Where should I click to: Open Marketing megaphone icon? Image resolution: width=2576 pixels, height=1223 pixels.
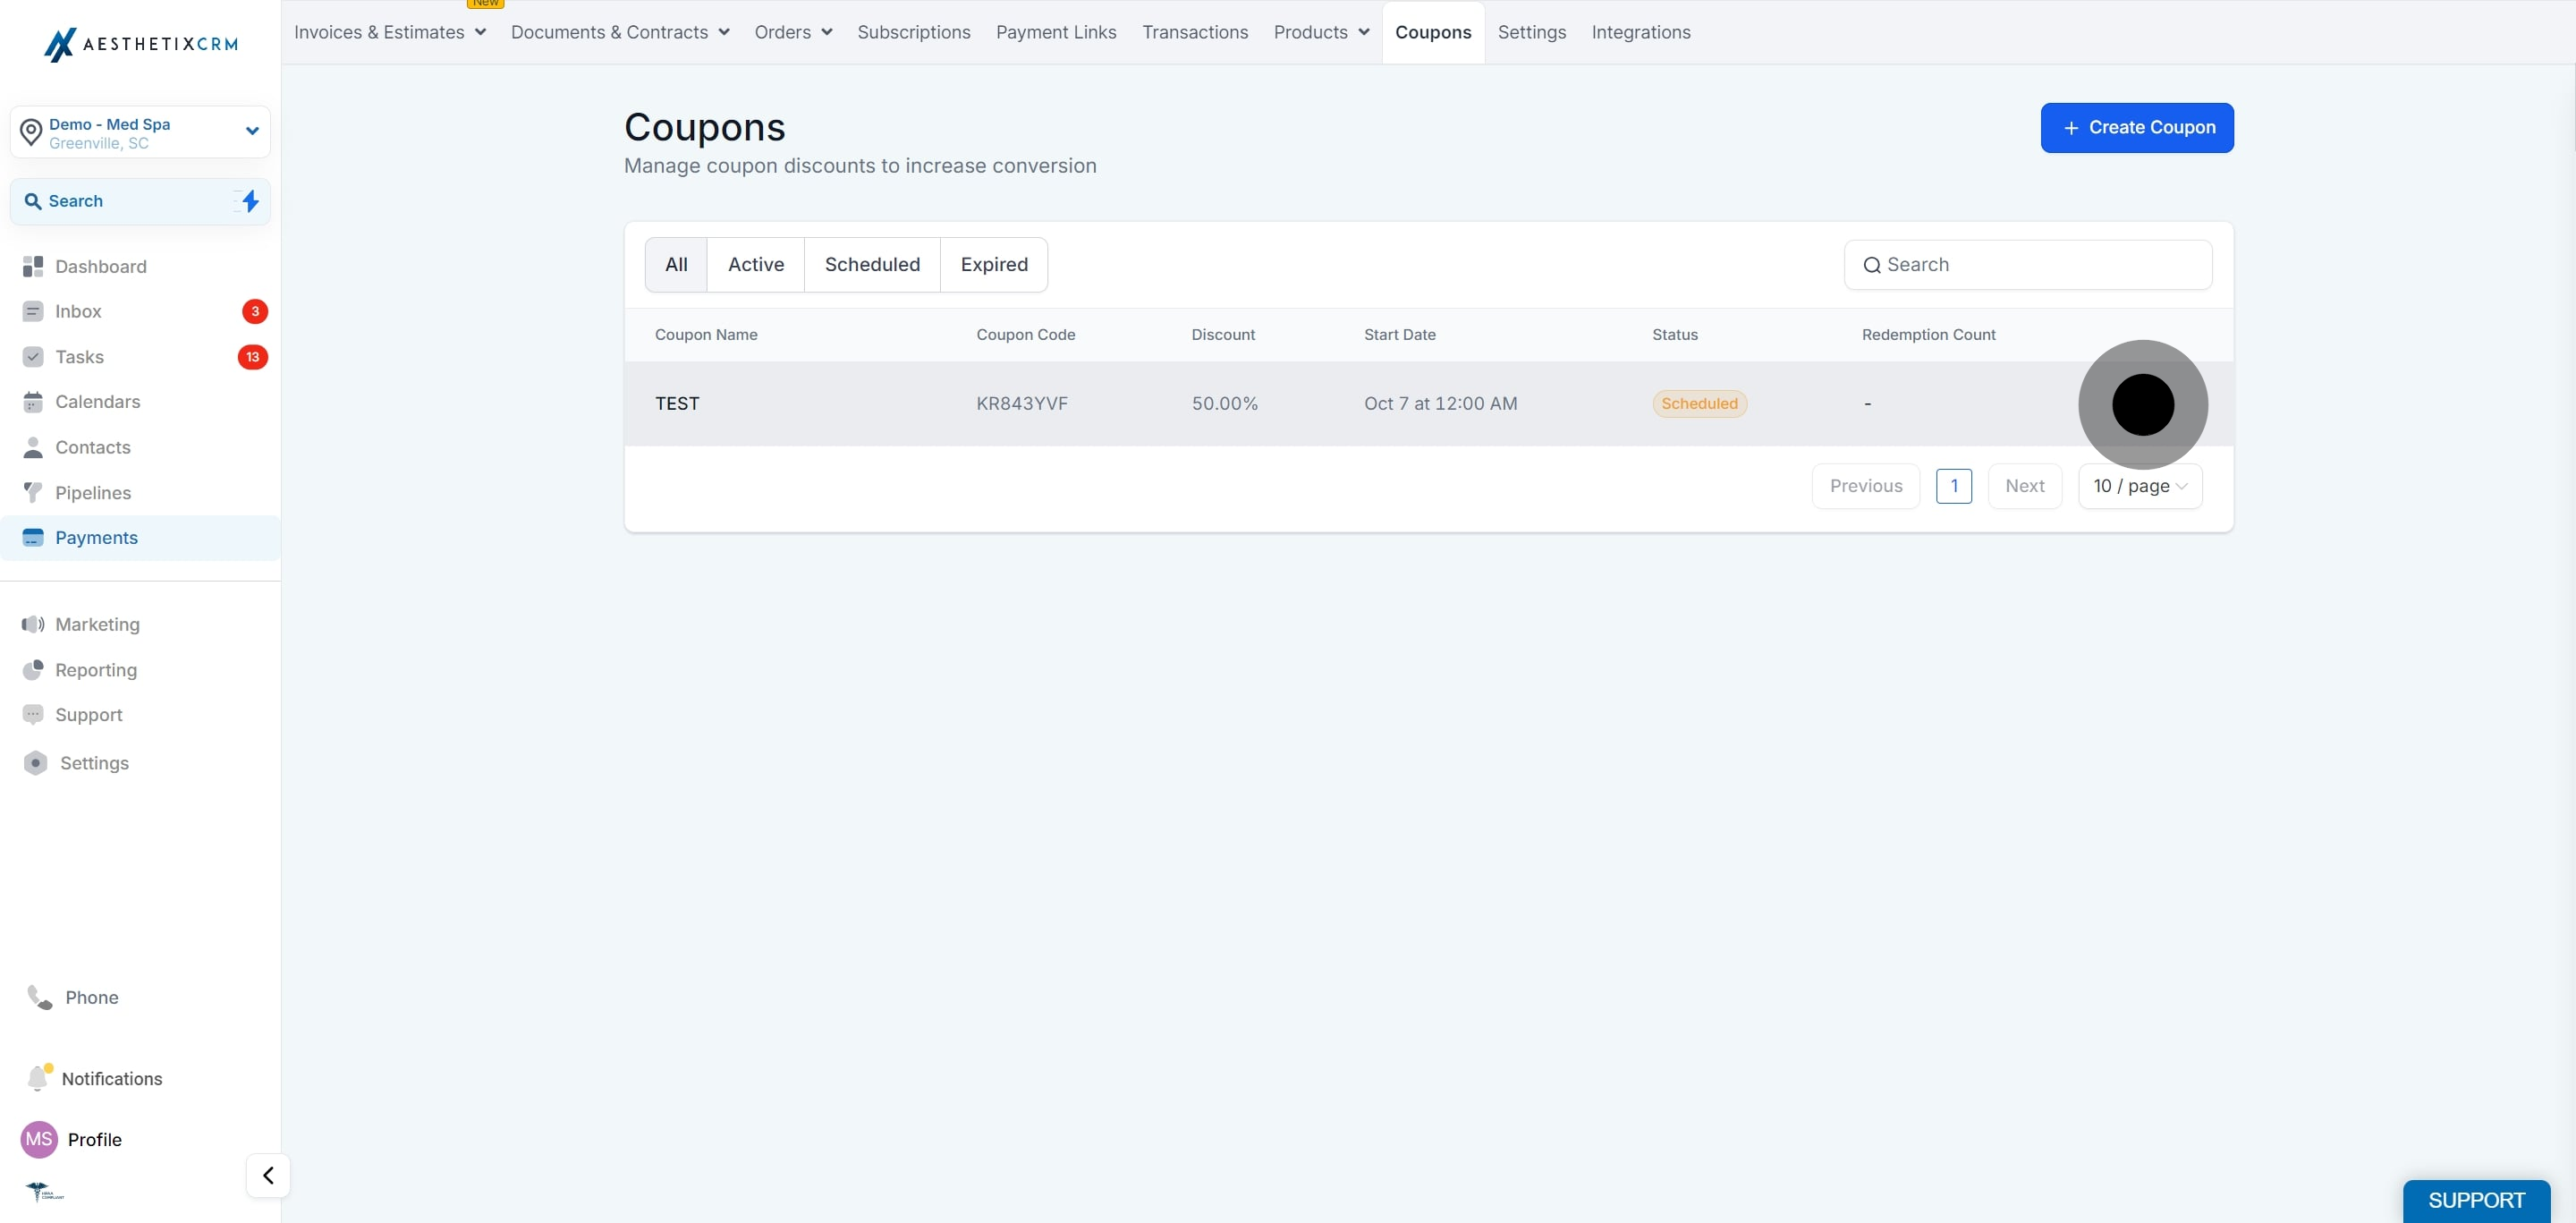(x=33, y=624)
